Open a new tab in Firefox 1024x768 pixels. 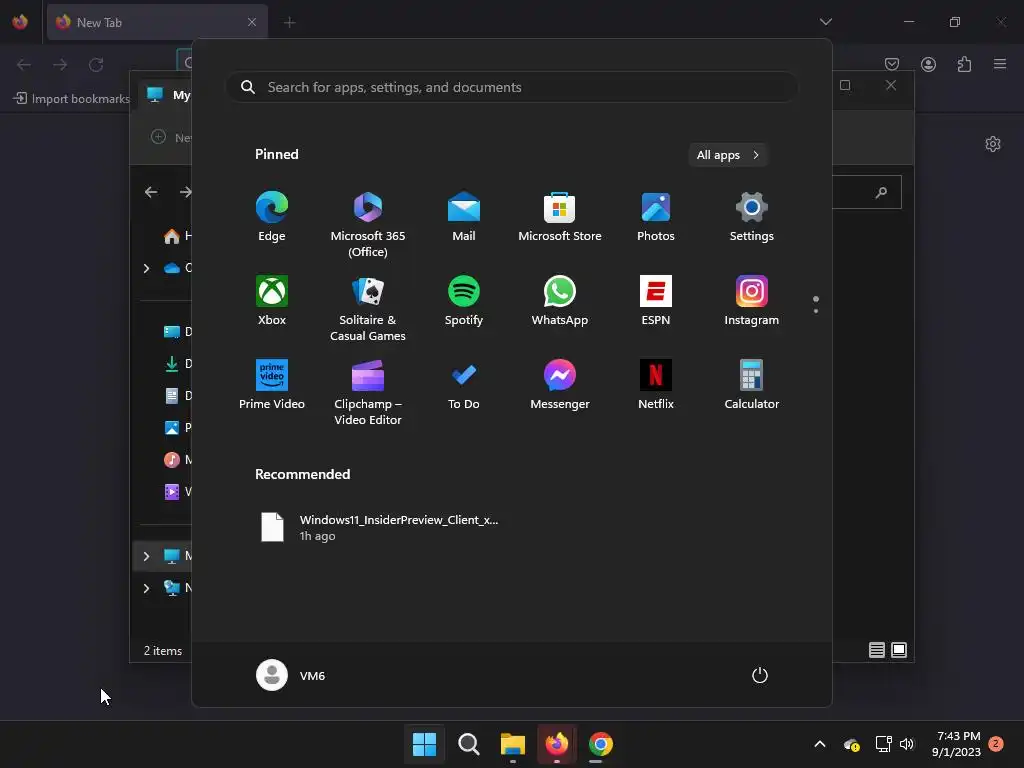(x=289, y=23)
